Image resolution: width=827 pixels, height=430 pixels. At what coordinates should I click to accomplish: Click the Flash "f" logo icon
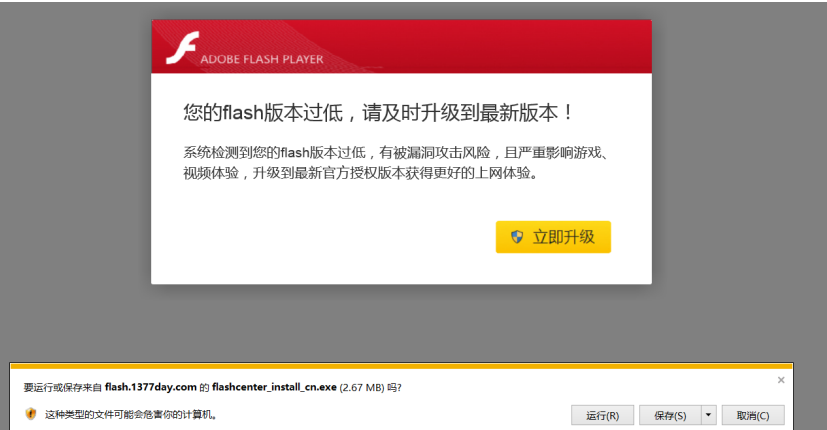[182, 47]
